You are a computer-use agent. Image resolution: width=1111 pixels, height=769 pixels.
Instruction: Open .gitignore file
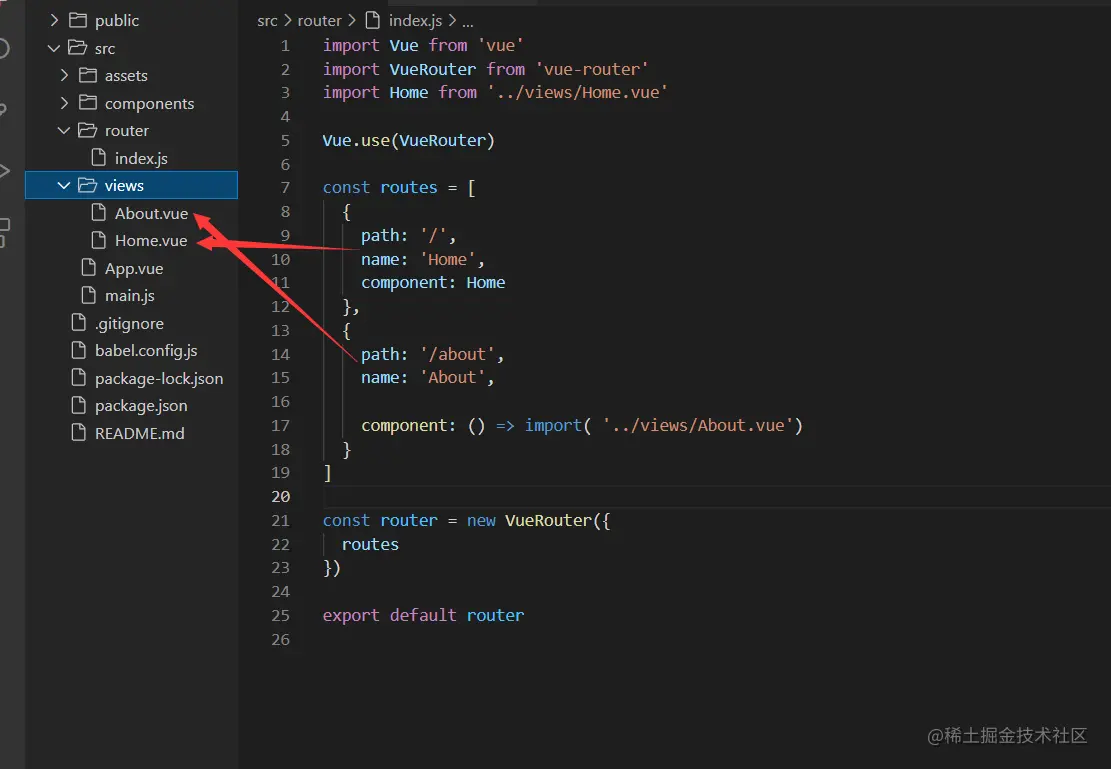(130, 324)
